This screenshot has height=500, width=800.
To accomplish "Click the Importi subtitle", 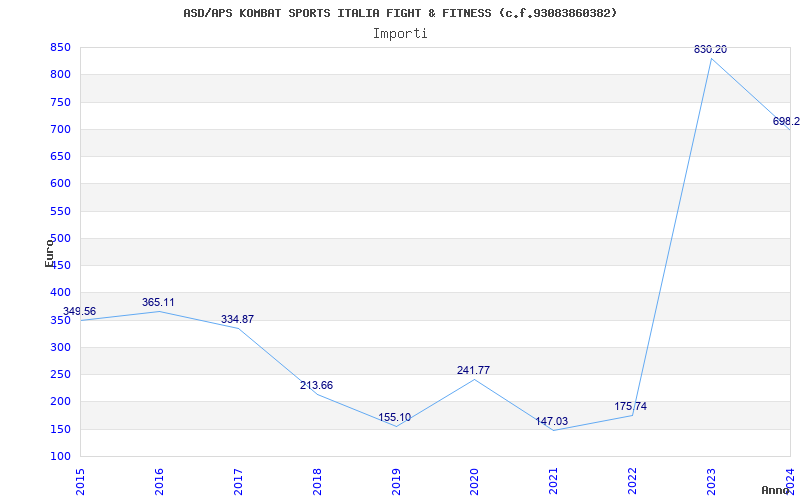I will point(400,34).
